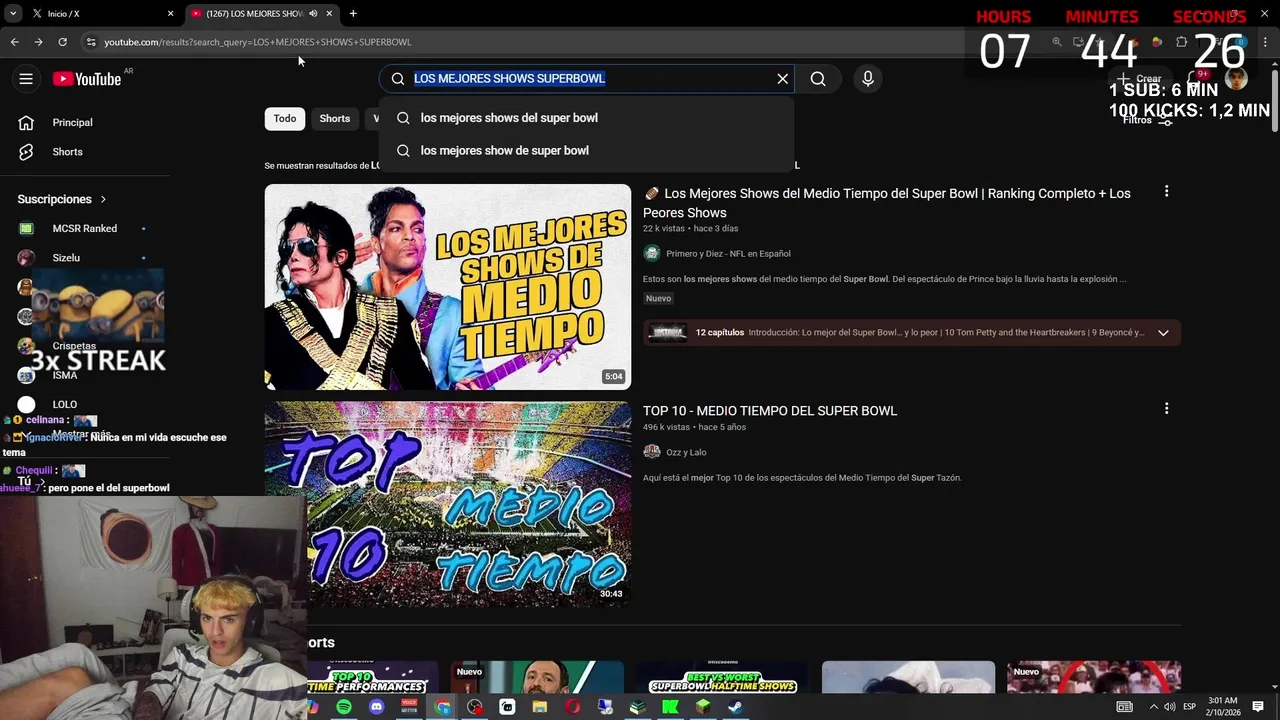Open the tab search dropdown arrow
The width and height of the screenshot is (1280, 720).
(x=13, y=14)
